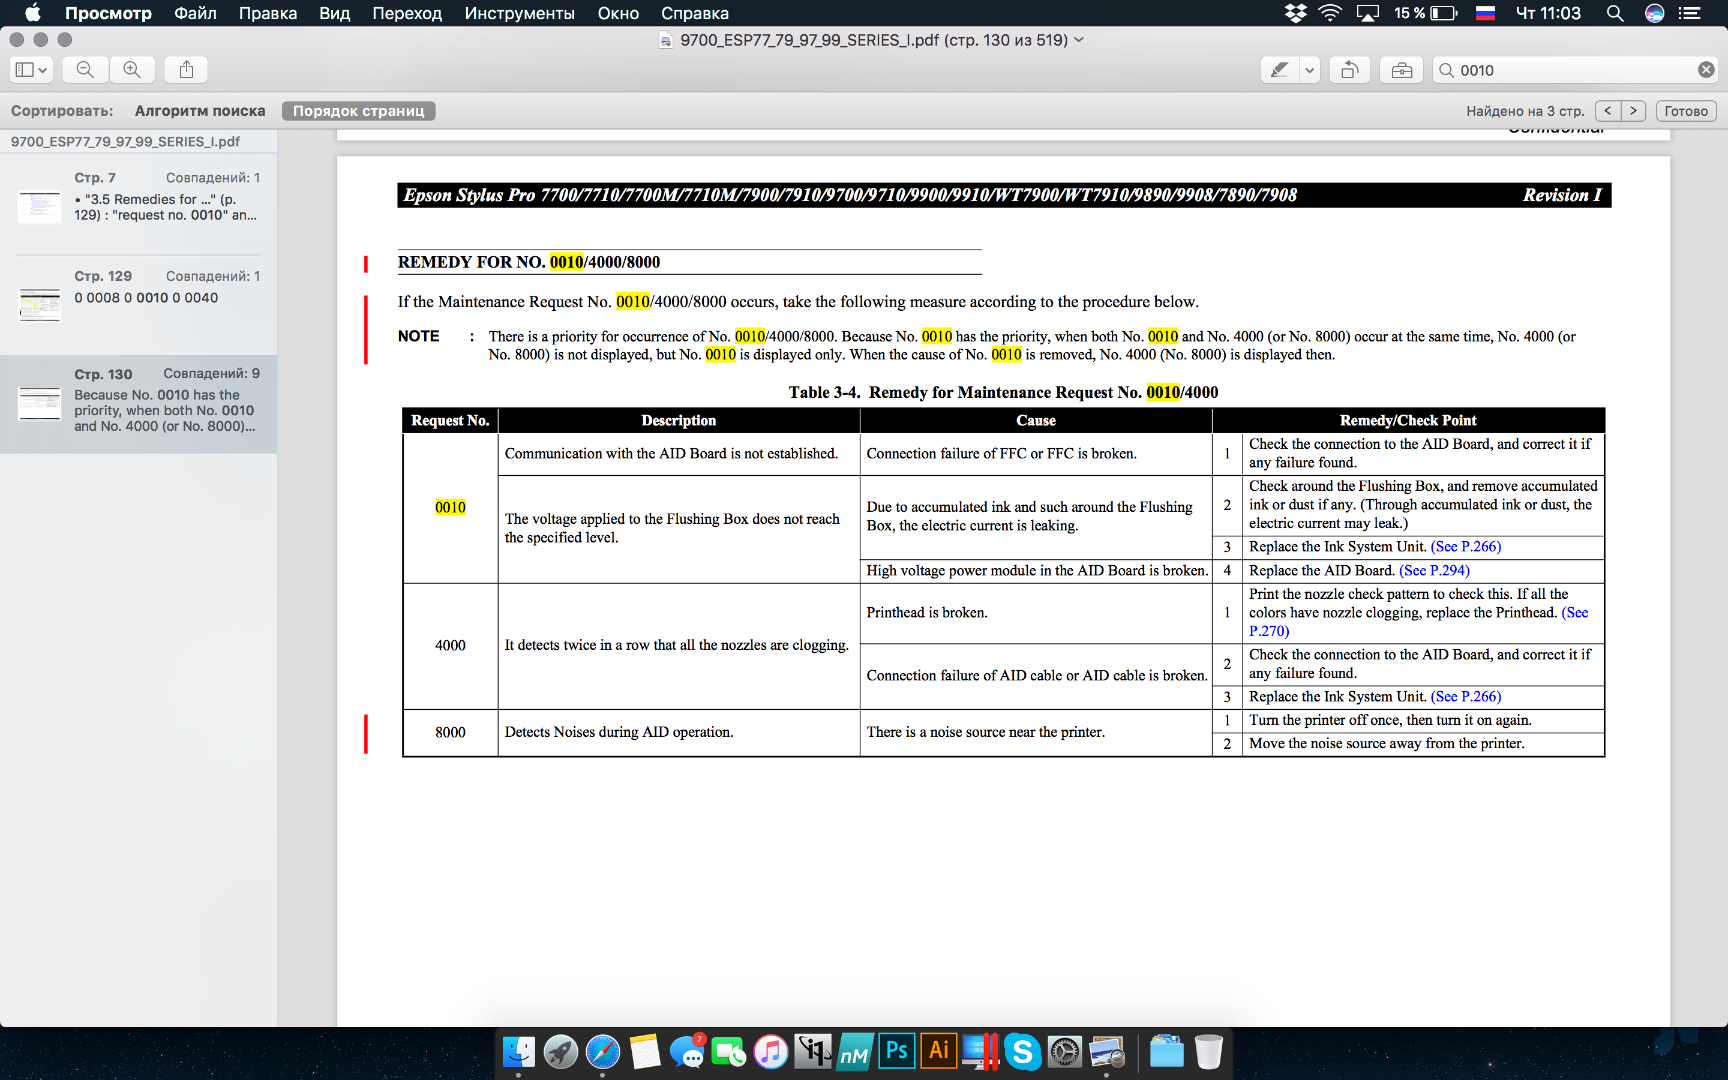The image size is (1728, 1080).
Task: Switch input source via Russian flag
Action: point(1485,13)
